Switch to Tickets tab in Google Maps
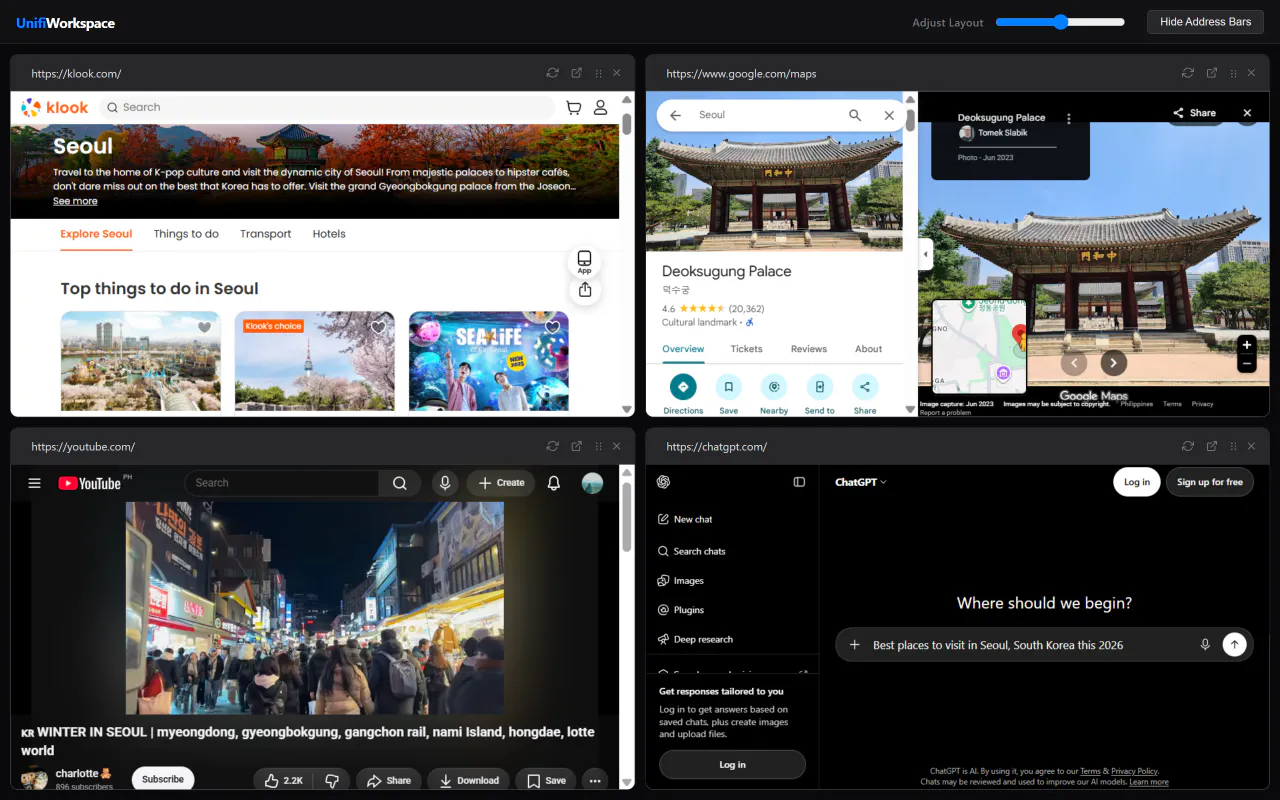Viewport: 1280px width, 800px height. pos(746,349)
